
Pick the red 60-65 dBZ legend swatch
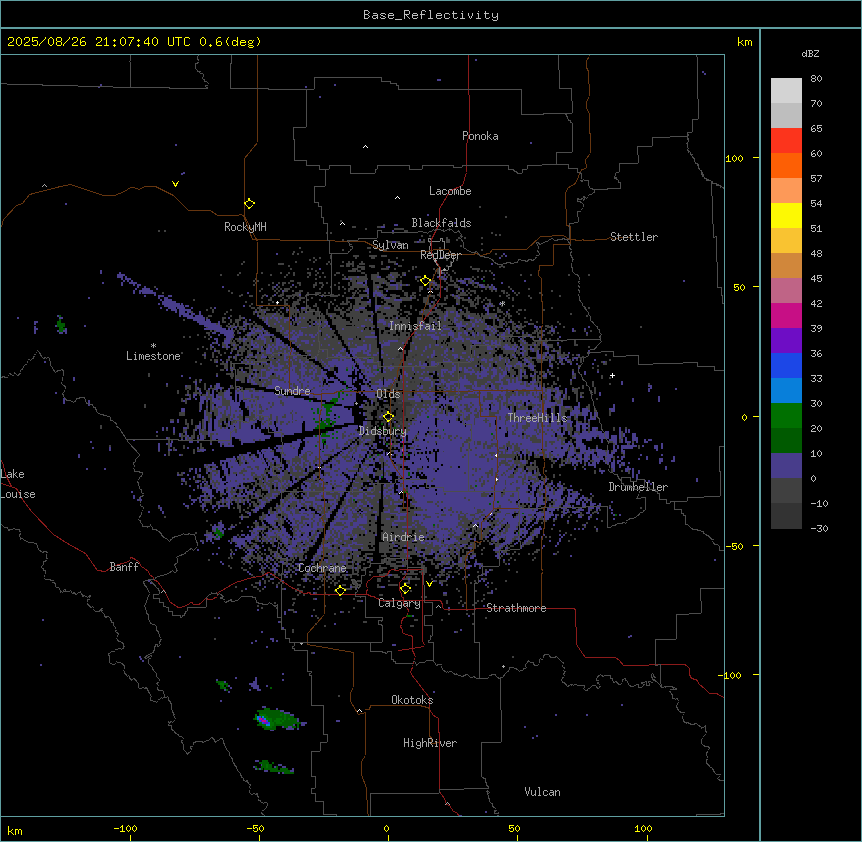point(786,141)
